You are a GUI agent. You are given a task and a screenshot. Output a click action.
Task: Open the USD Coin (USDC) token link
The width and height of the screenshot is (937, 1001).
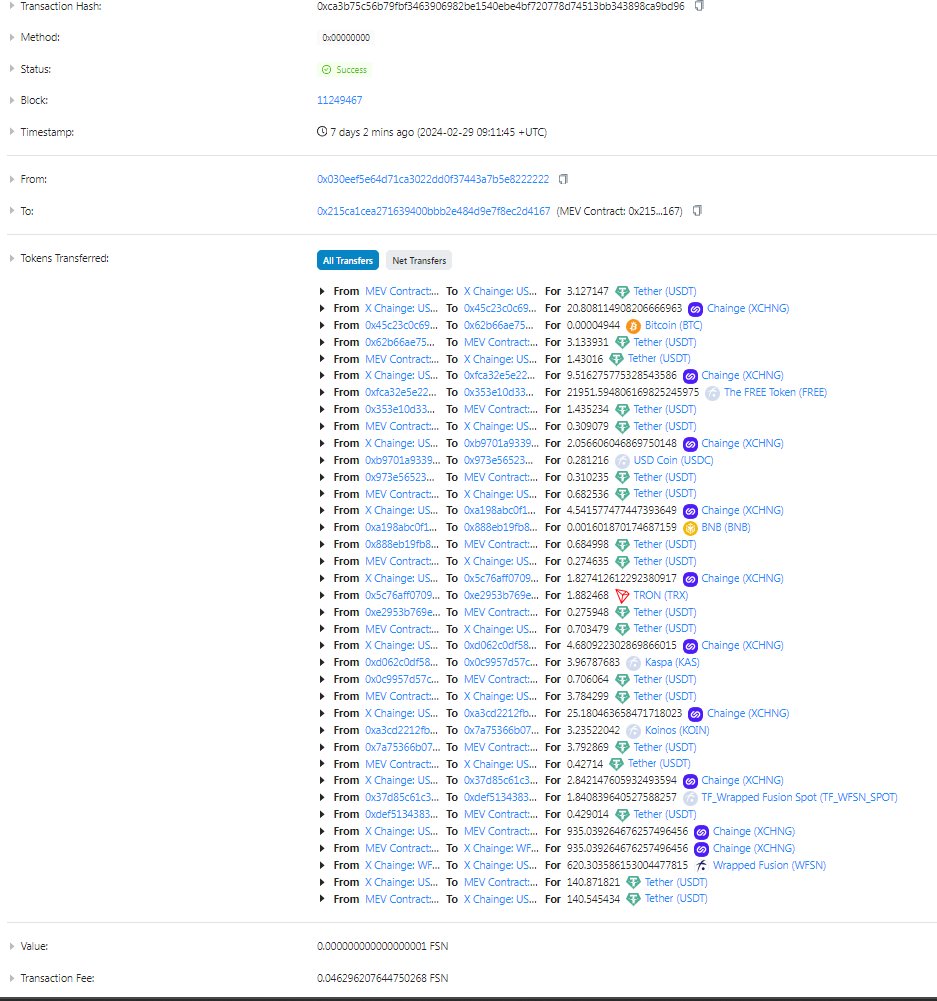673,460
